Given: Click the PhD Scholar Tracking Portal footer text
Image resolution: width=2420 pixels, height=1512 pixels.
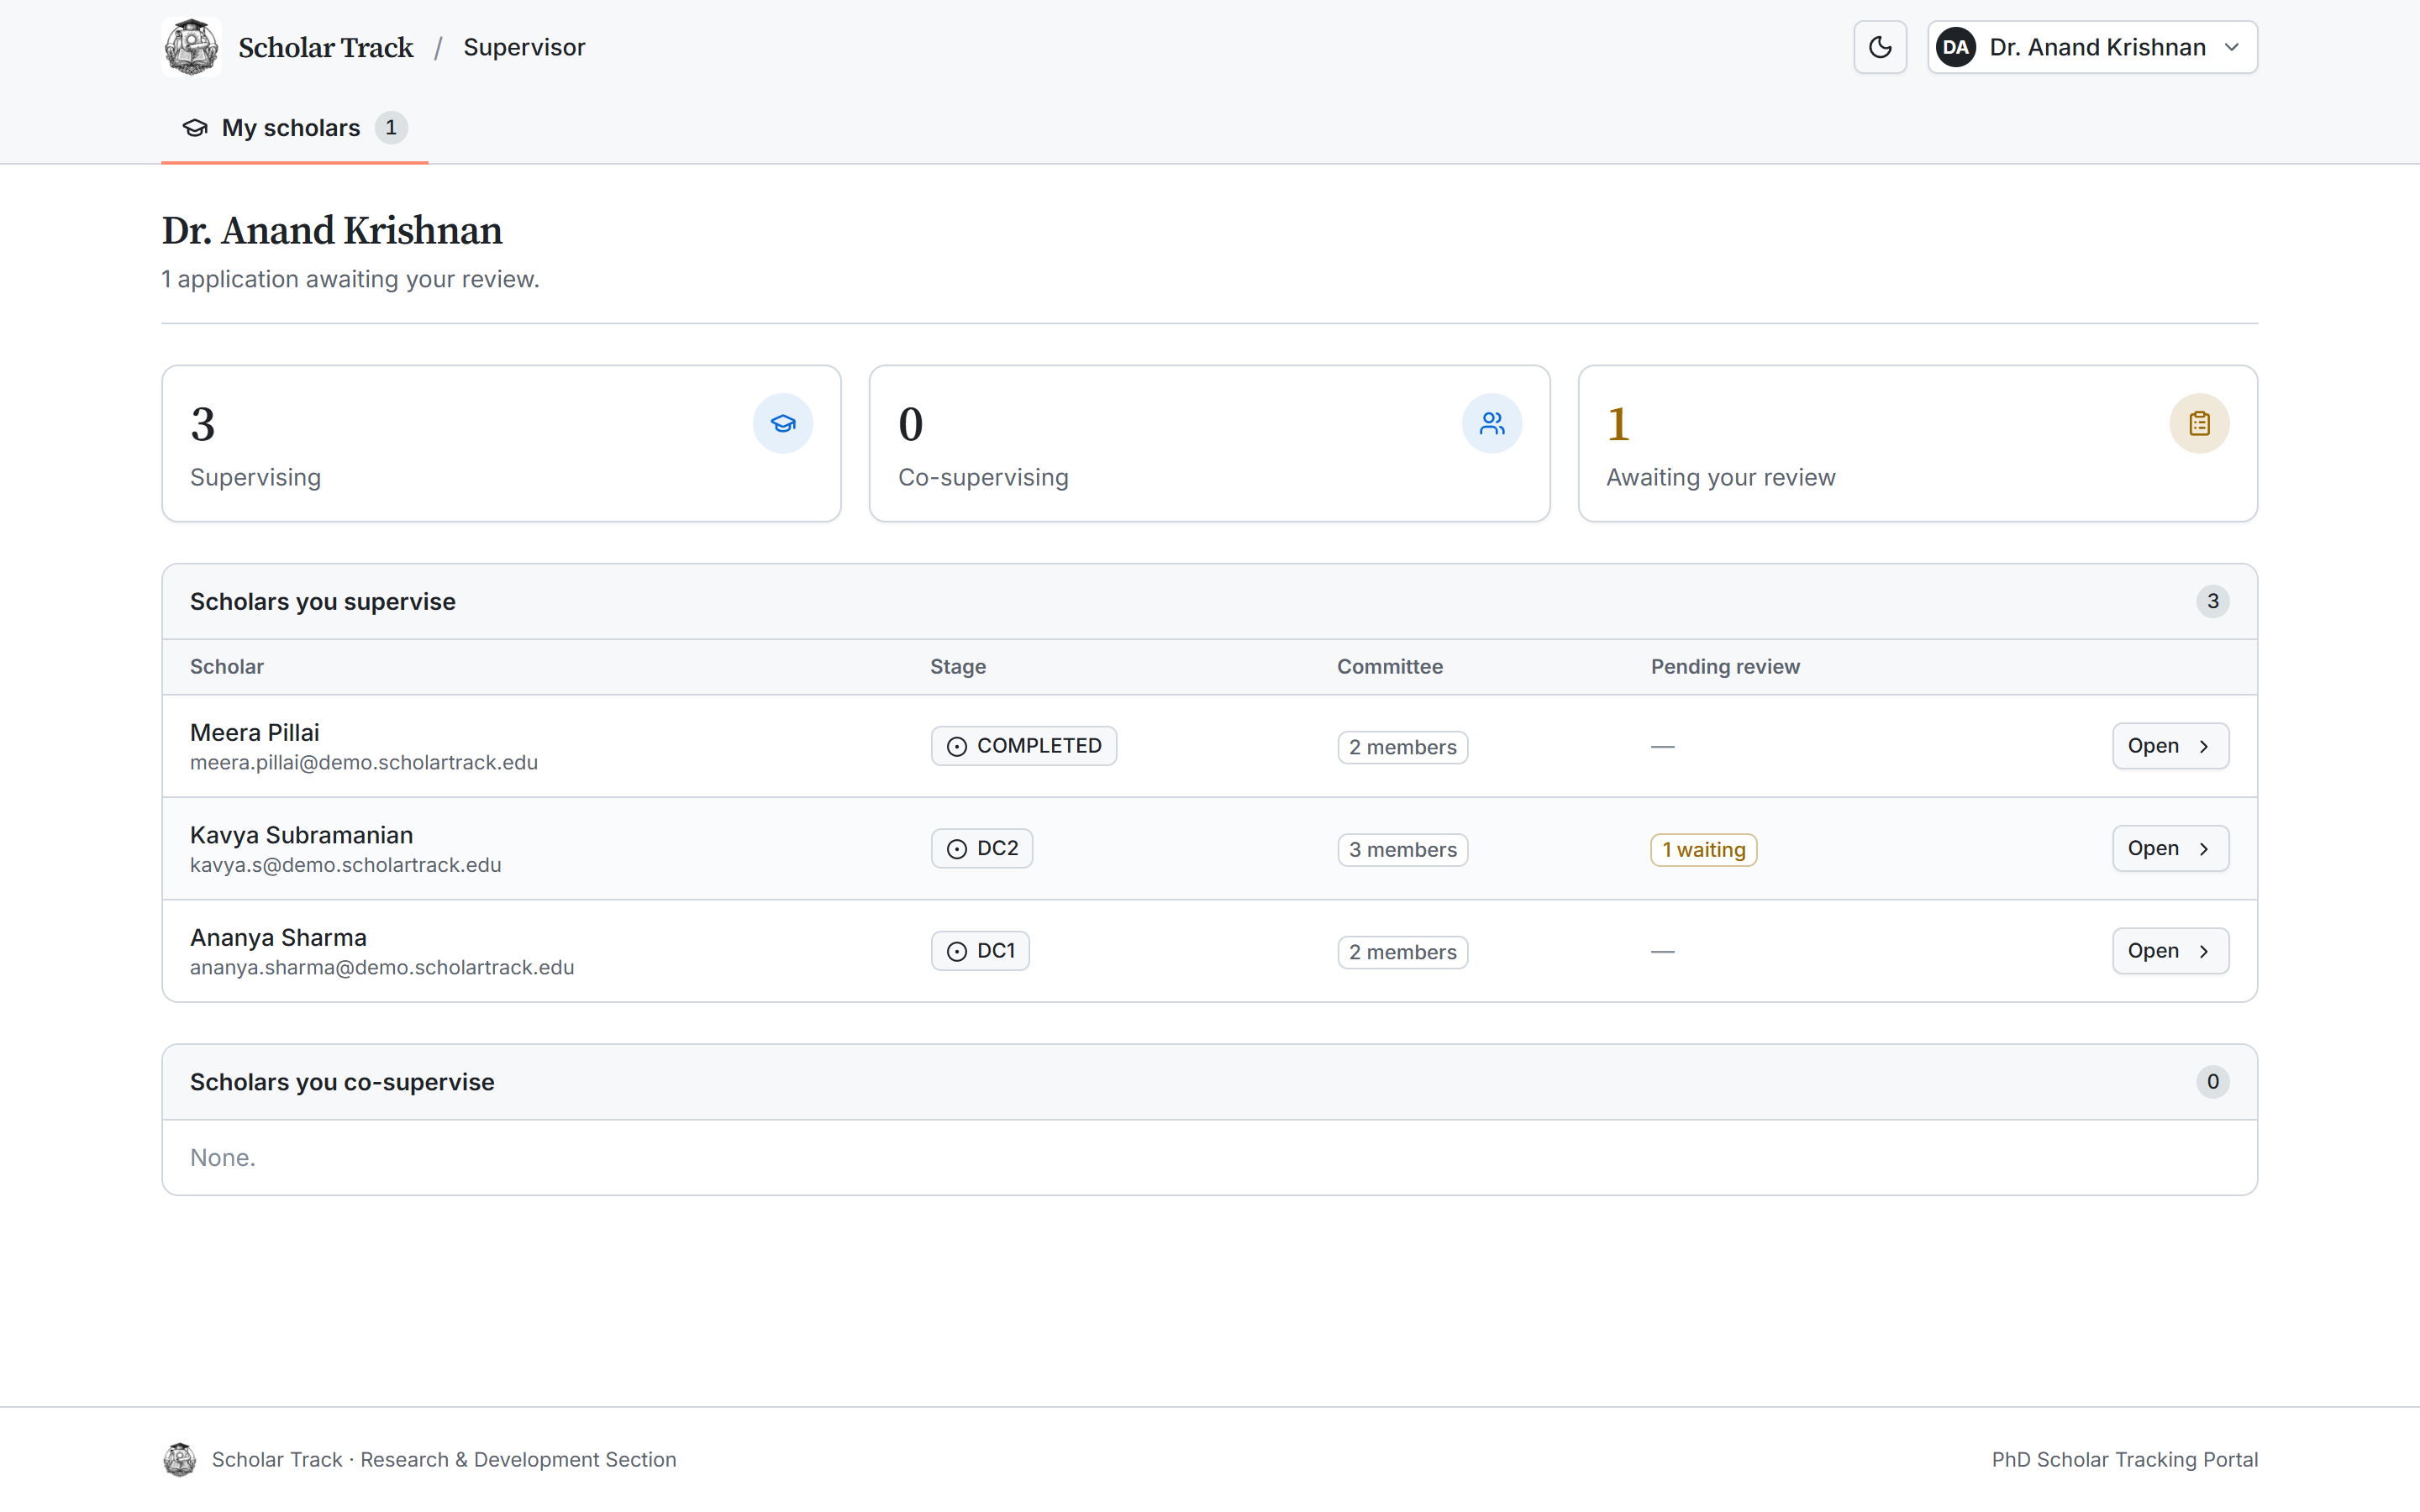Looking at the screenshot, I should click(2124, 1460).
